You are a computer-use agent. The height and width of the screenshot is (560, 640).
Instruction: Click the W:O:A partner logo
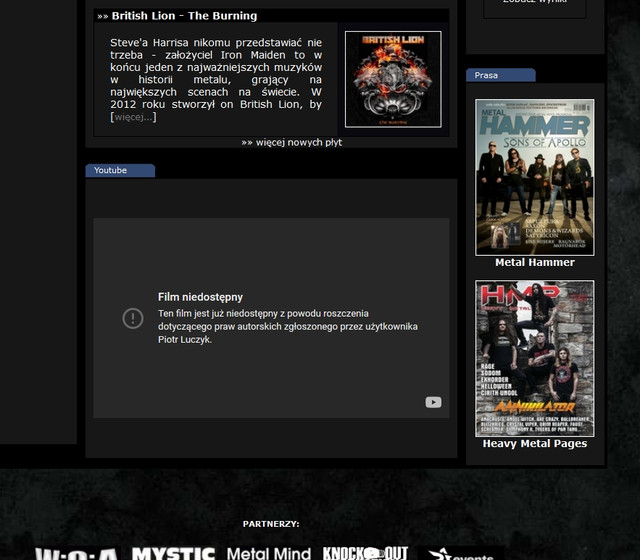77,554
